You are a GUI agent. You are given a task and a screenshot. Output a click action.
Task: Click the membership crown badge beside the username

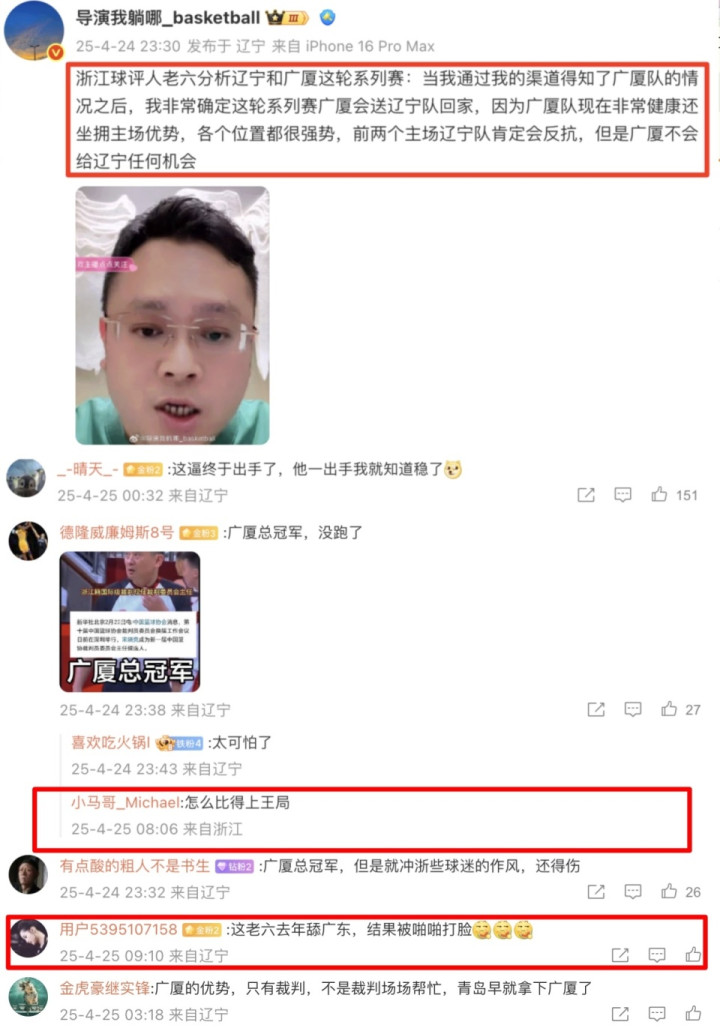point(287,18)
